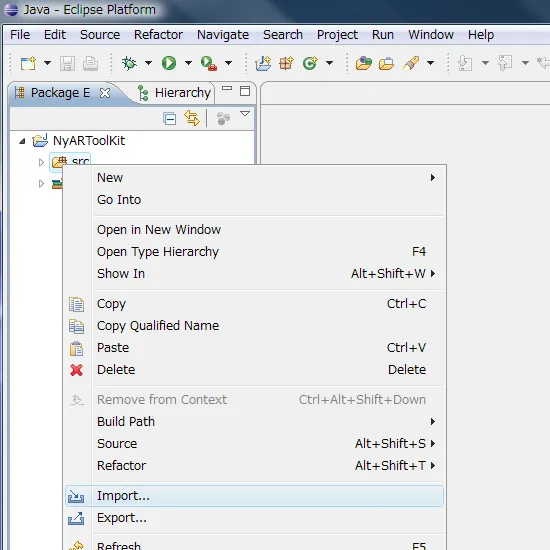Choose New in the context menu

tap(254, 178)
